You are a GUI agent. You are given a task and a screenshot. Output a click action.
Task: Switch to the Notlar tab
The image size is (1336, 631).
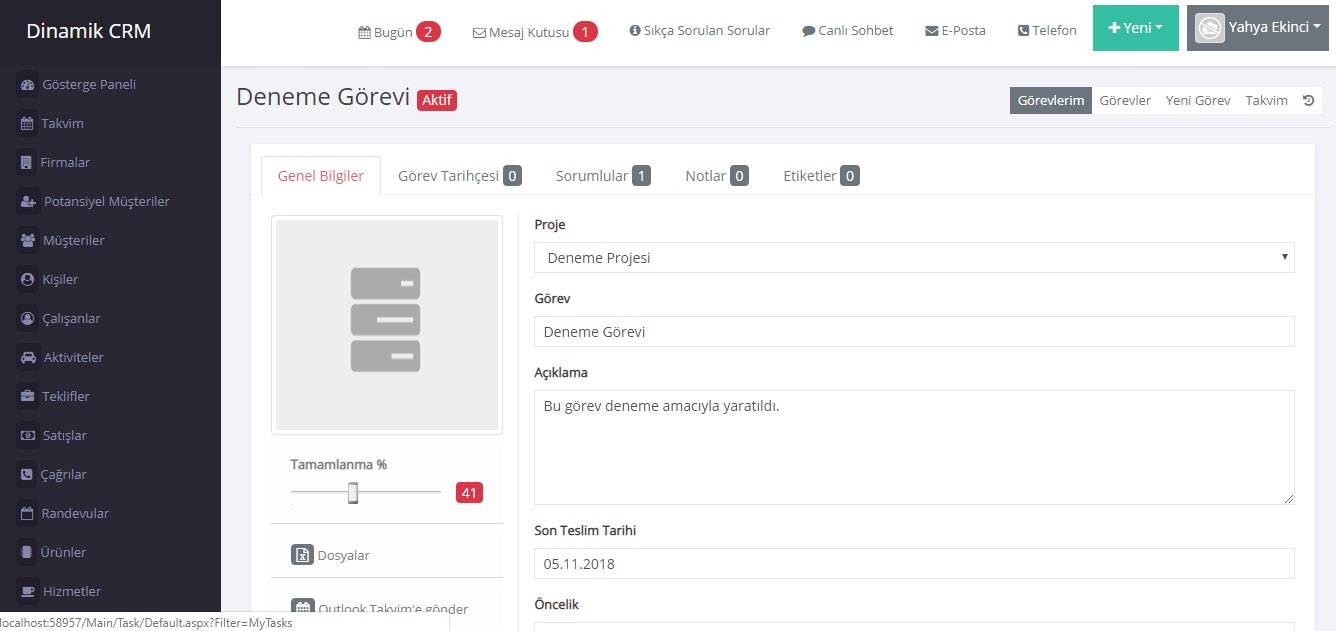coord(716,176)
